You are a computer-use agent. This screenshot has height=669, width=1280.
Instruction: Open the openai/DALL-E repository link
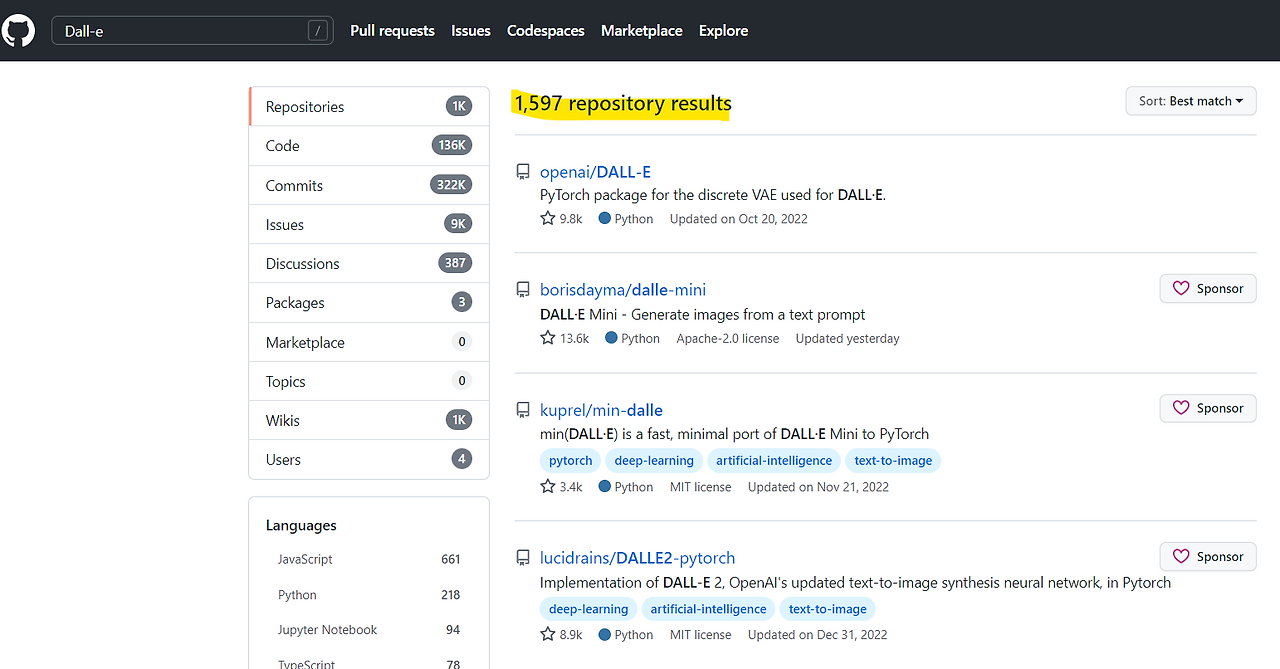(595, 172)
